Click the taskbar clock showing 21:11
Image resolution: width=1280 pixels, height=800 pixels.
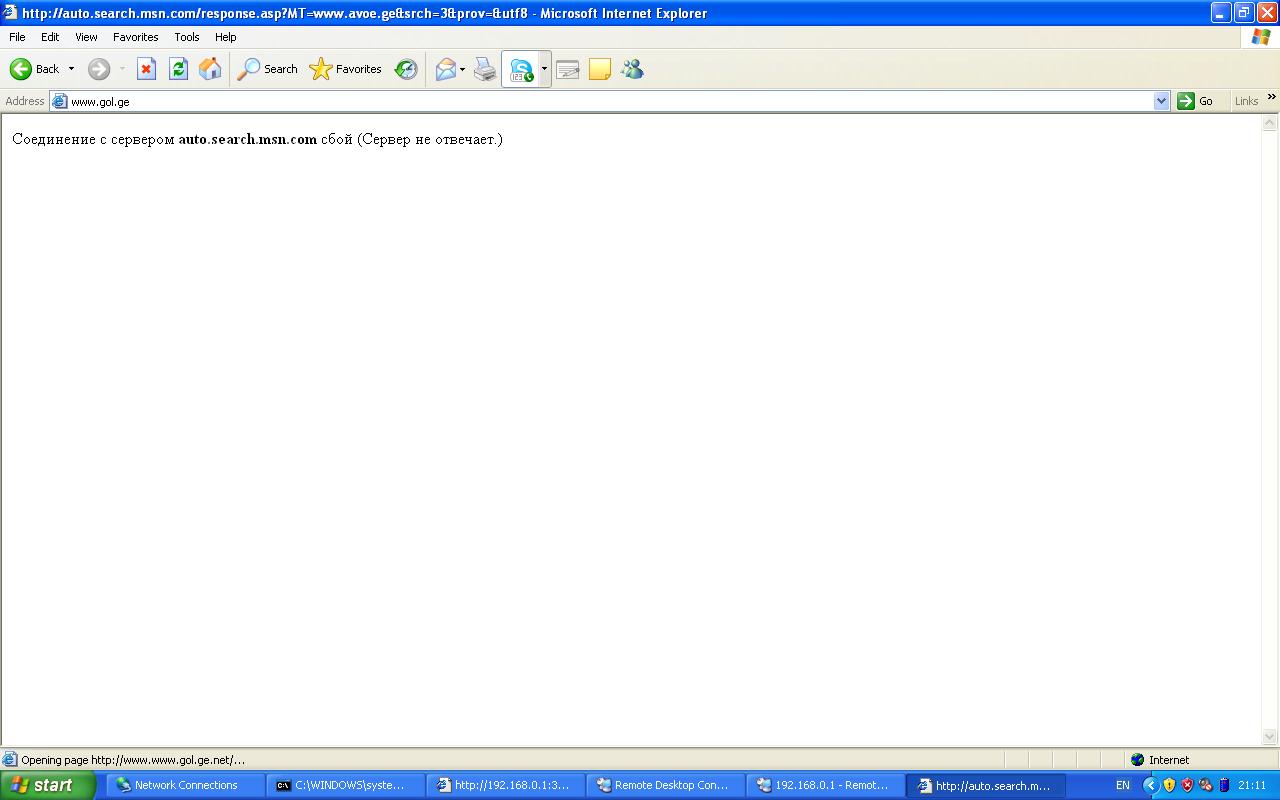pyautogui.click(x=1252, y=785)
